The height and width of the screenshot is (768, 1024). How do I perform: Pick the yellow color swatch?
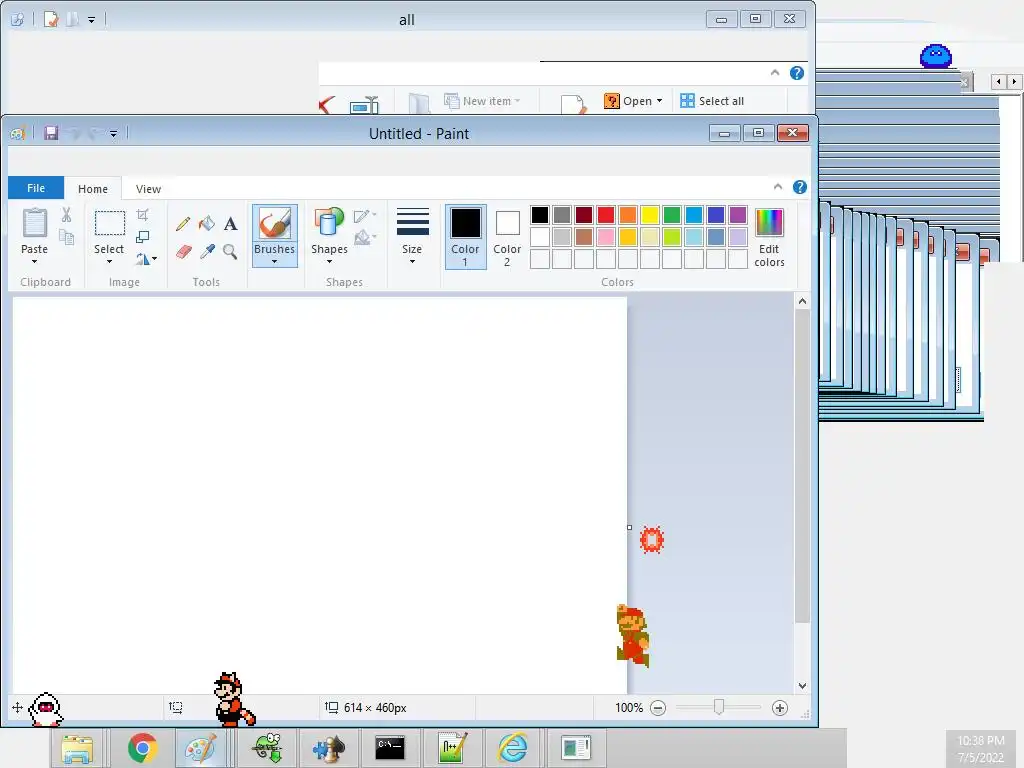(650, 215)
